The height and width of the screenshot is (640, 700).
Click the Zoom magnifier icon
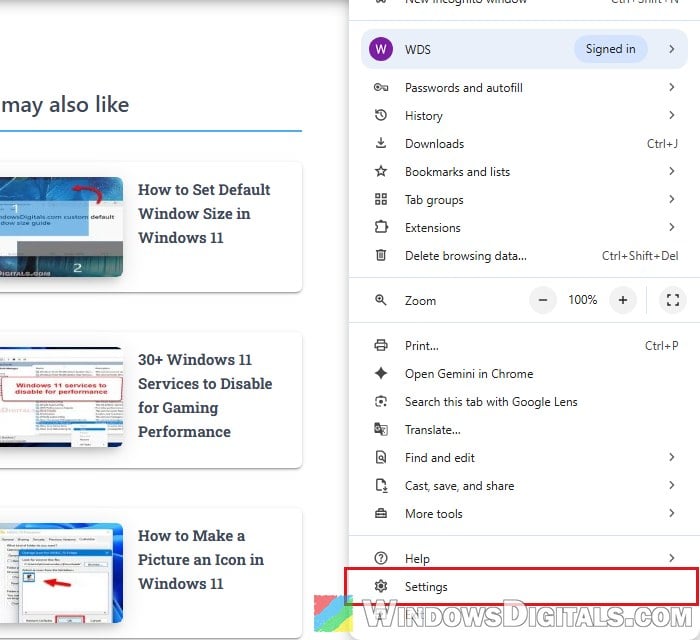[381, 300]
